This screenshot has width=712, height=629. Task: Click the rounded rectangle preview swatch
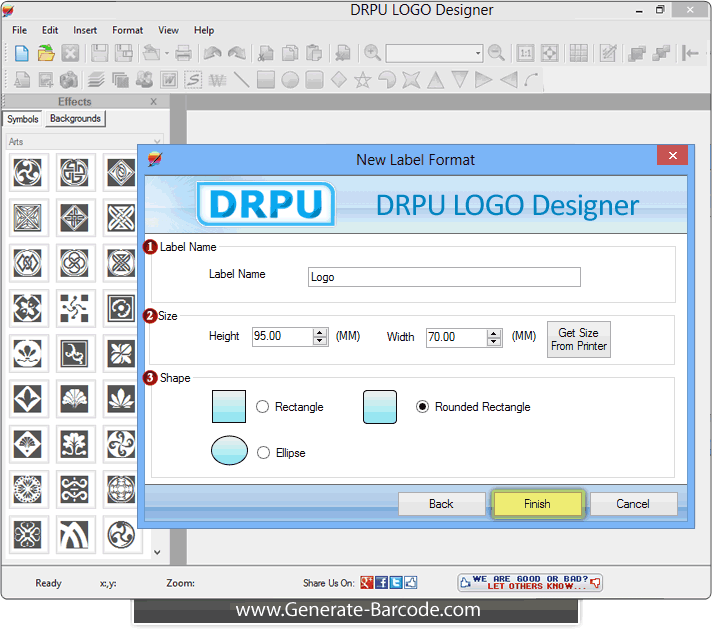(380, 406)
